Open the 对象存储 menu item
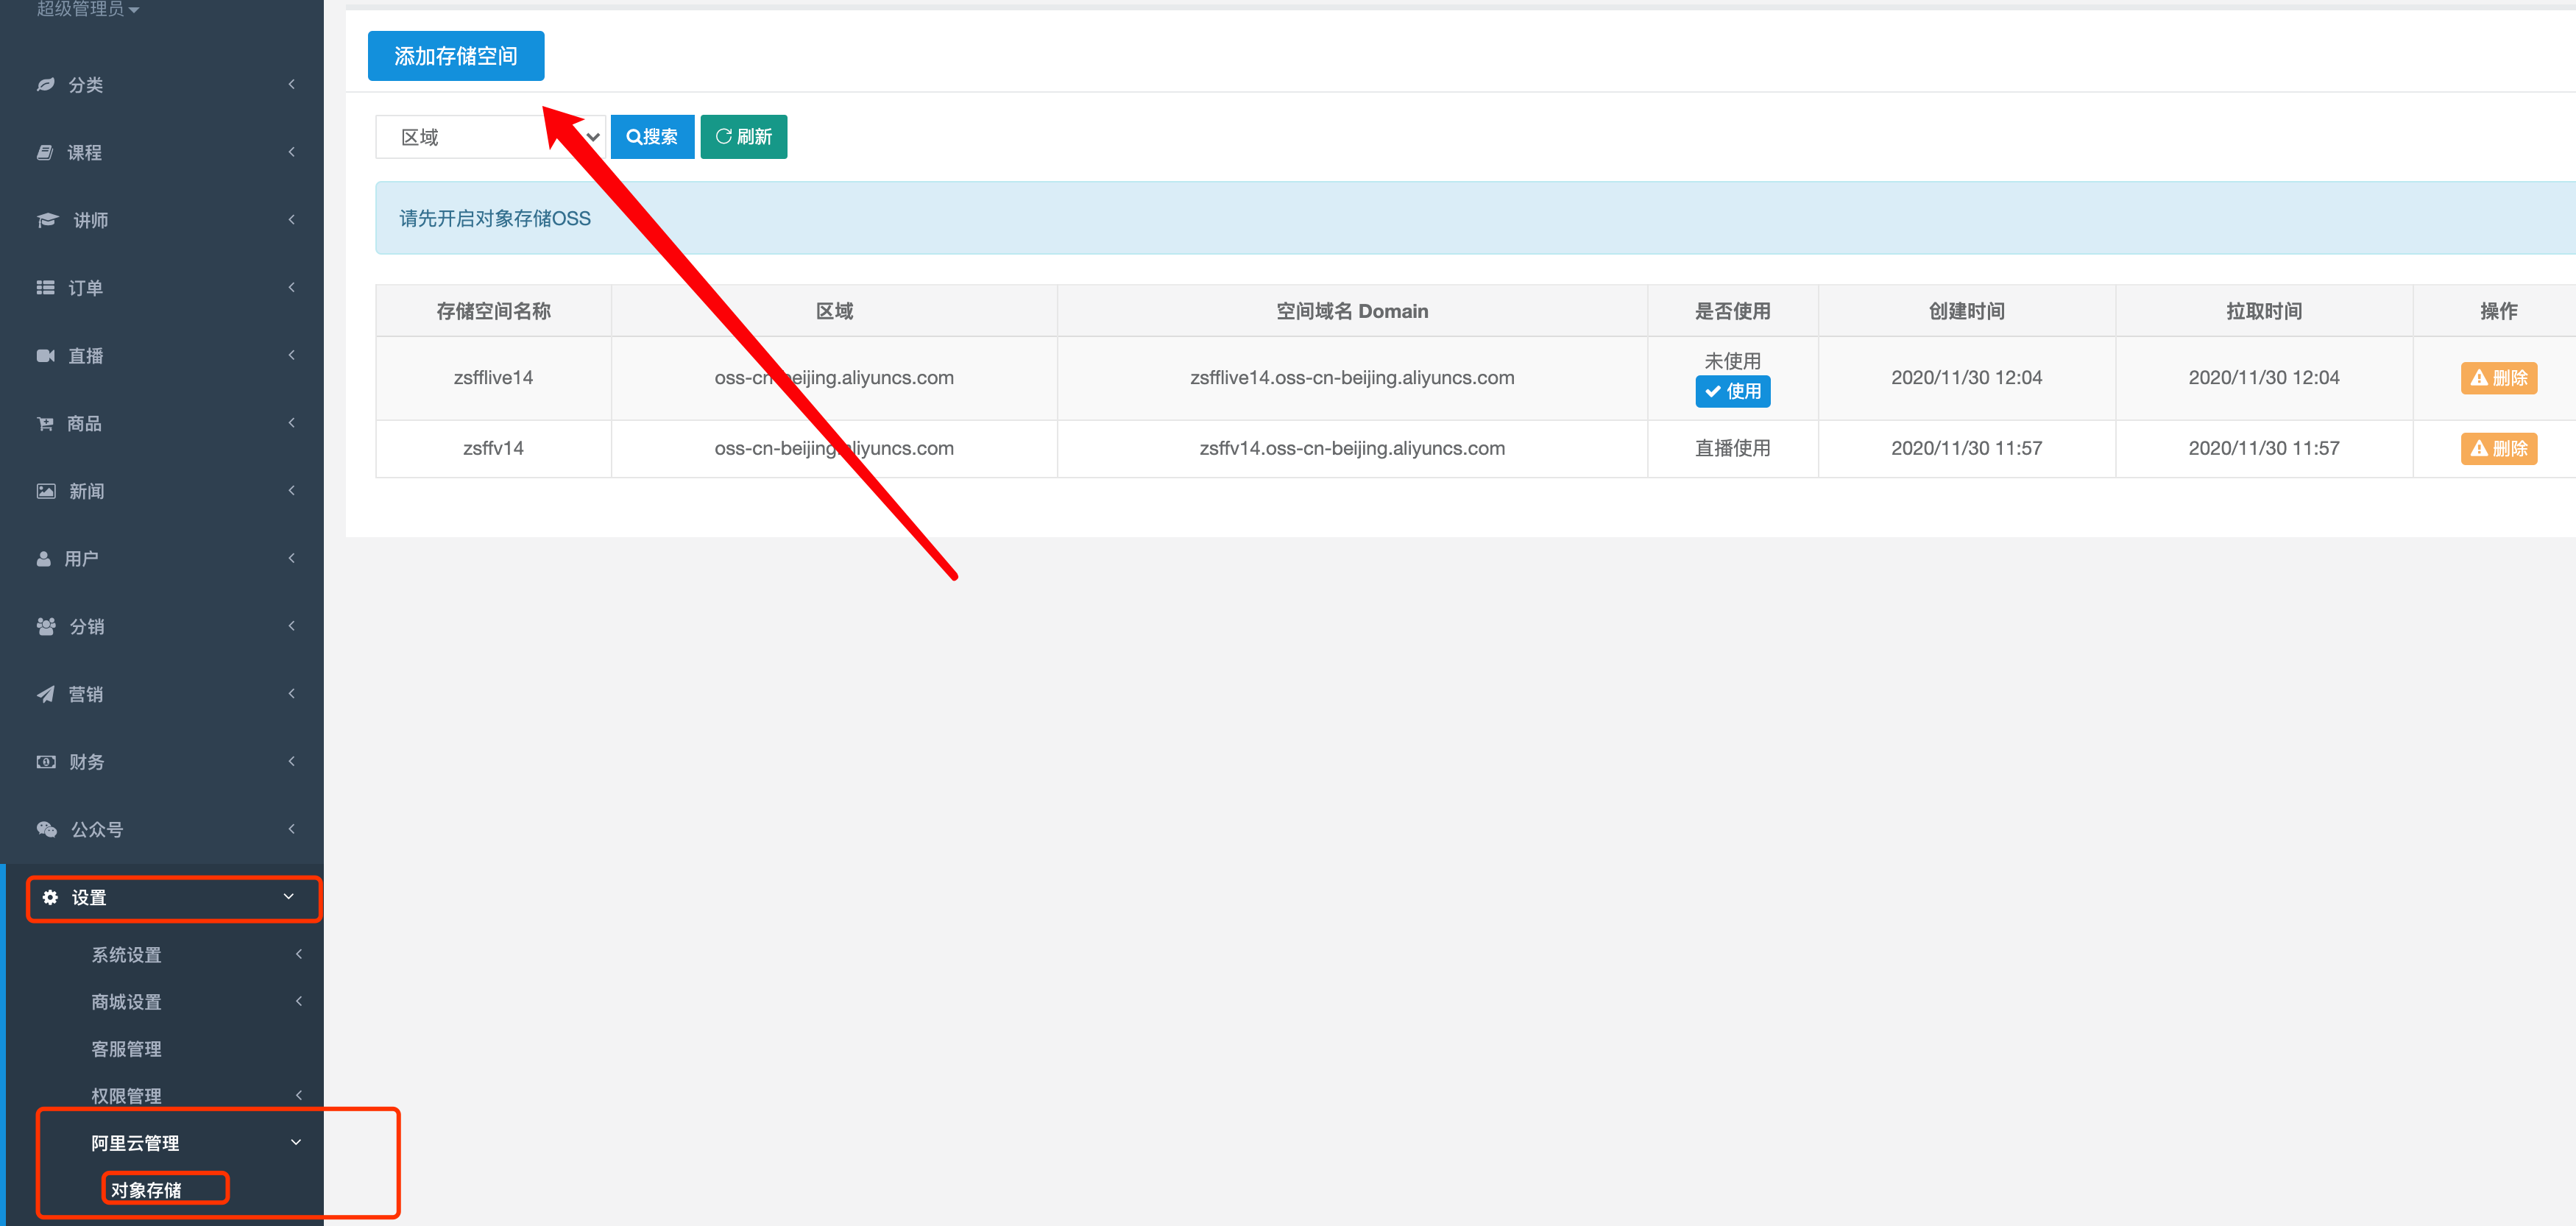 147,1189
